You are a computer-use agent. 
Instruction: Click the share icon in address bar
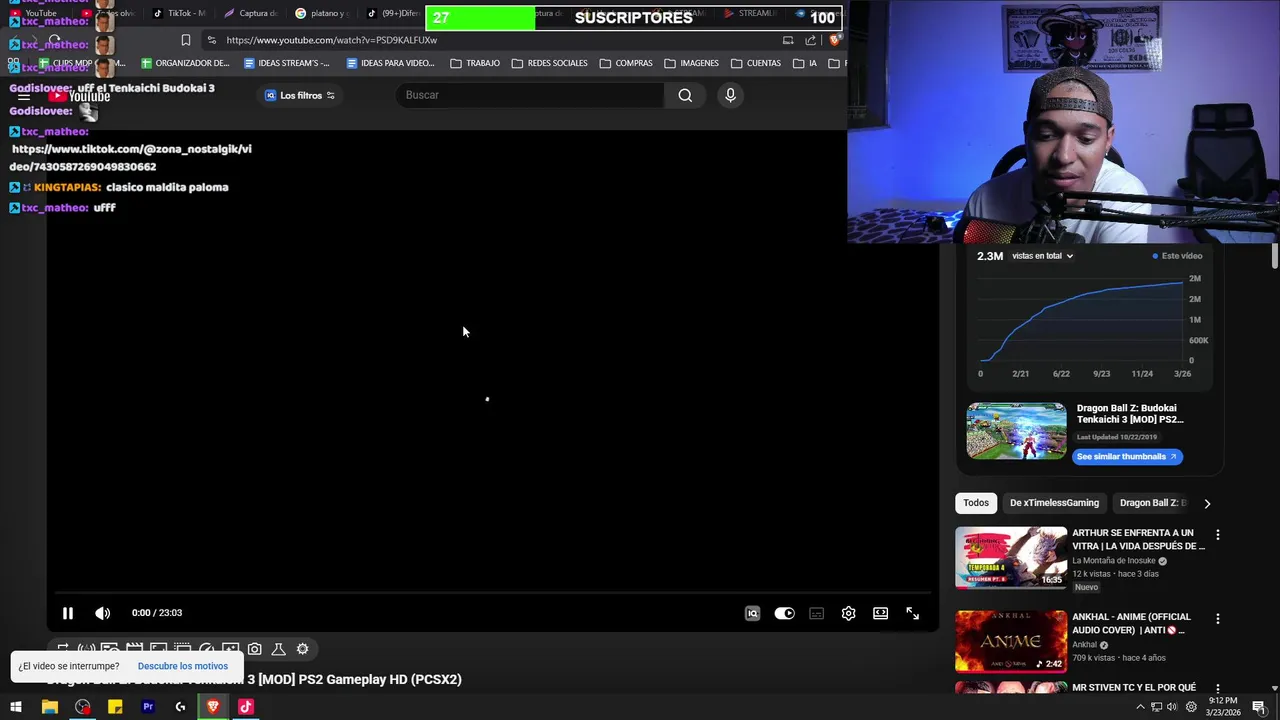[810, 40]
